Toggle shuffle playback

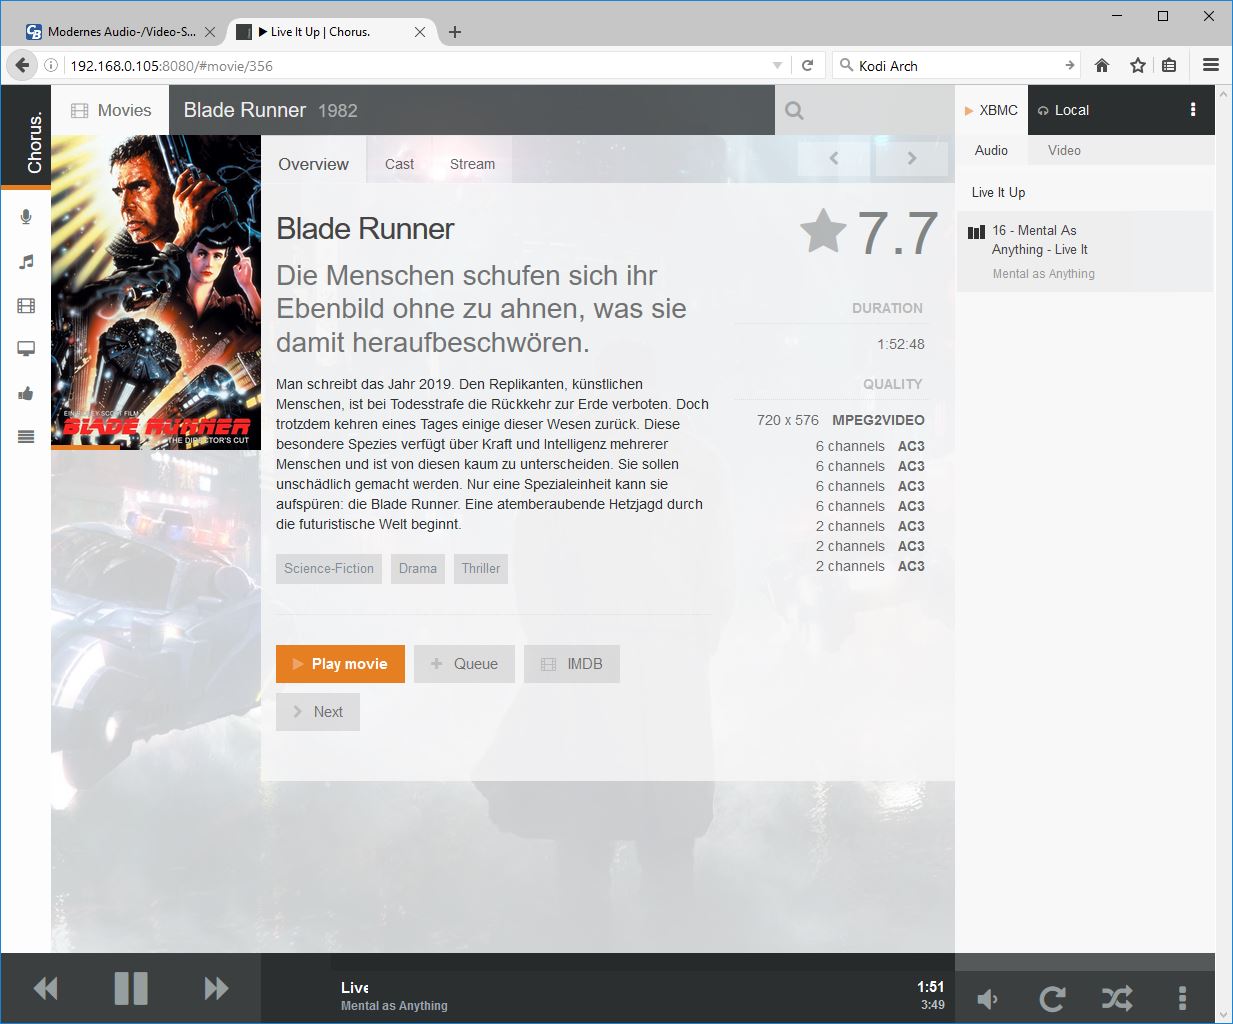point(1117,998)
